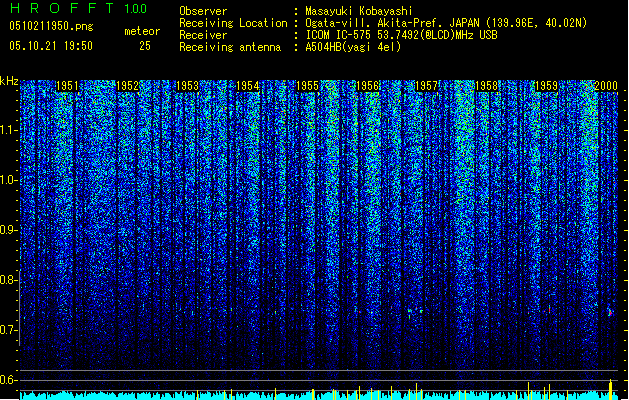629x400 pixels.
Task: Click the meteor label
Action: point(142,31)
